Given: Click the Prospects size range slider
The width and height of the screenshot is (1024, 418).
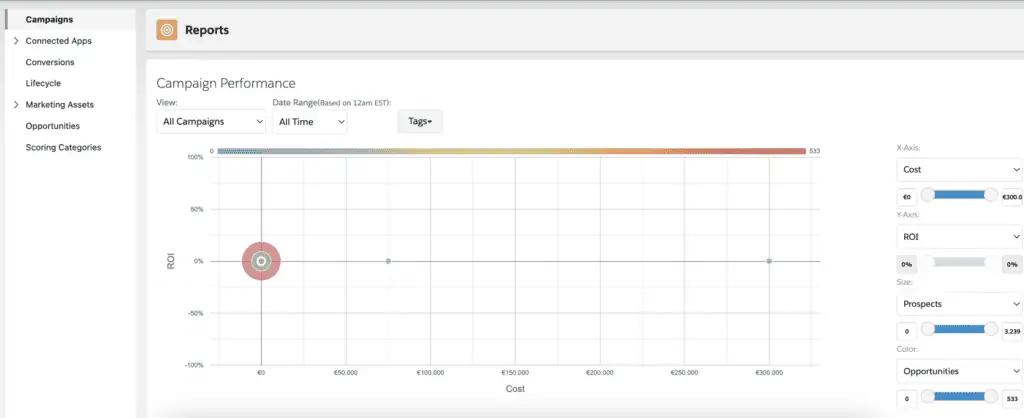Looking at the screenshot, I should pos(959,329).
